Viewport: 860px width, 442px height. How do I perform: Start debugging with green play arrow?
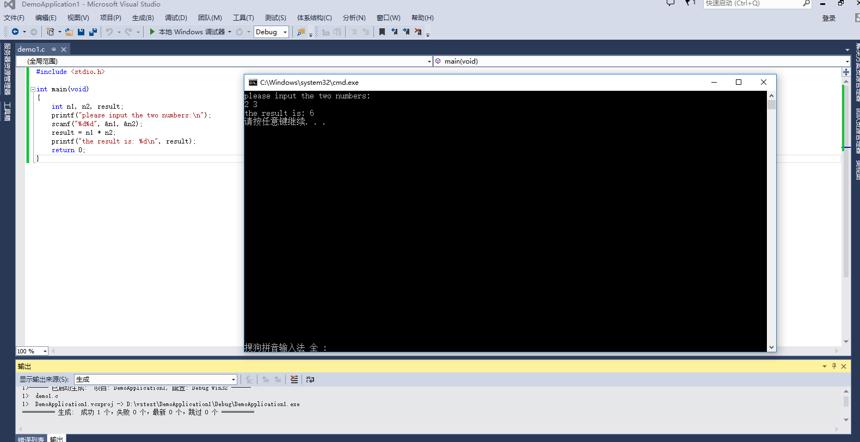point(152,32)
